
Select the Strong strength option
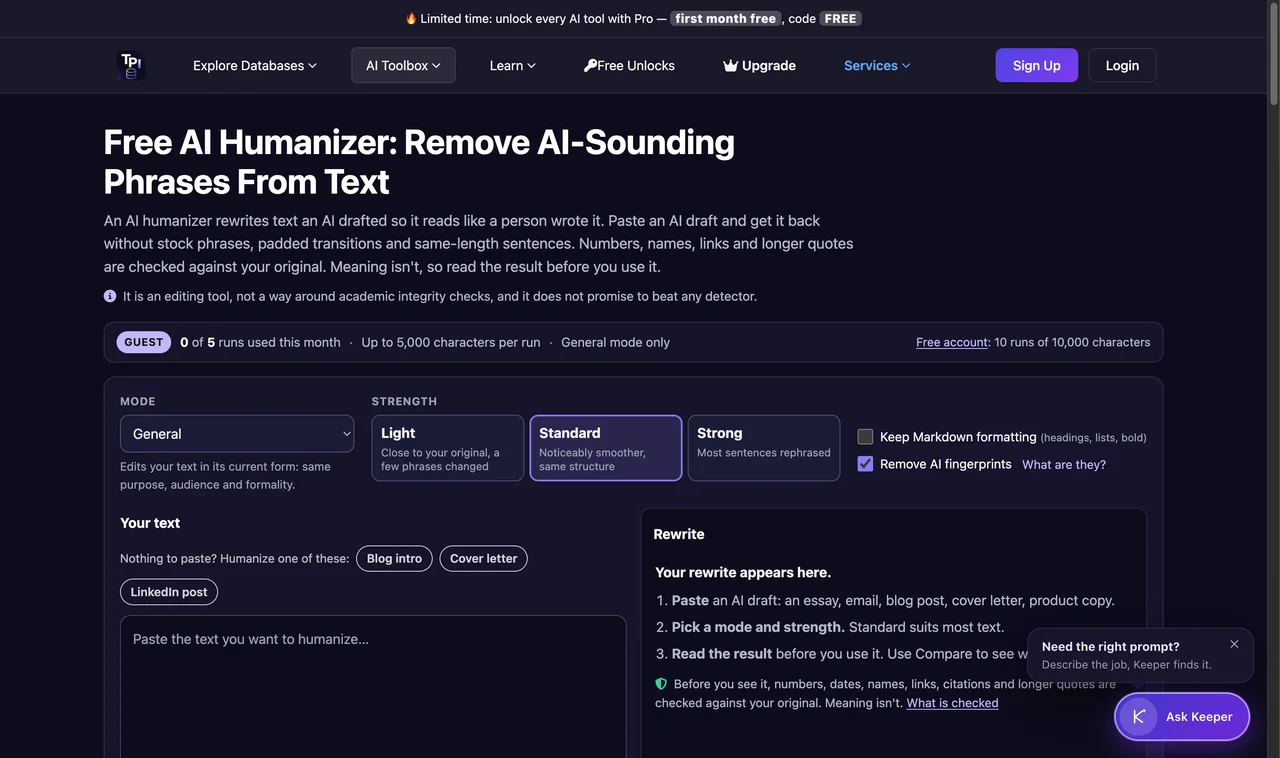[764, 448]
